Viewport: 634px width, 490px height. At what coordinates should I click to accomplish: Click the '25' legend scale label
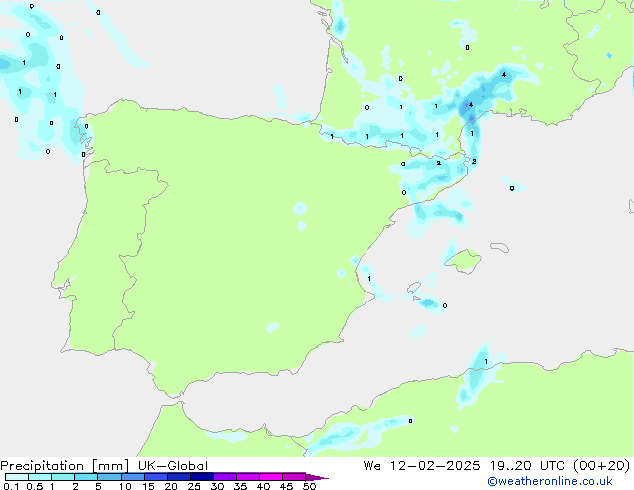[194, 486]
